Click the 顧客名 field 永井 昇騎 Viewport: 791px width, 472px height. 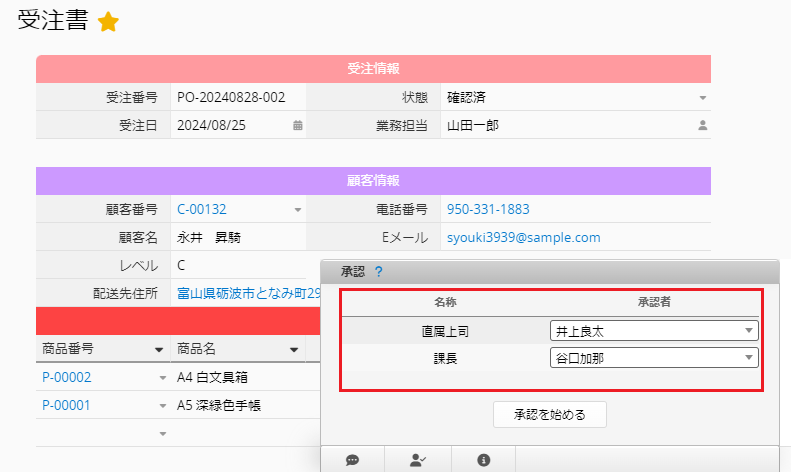209,238
